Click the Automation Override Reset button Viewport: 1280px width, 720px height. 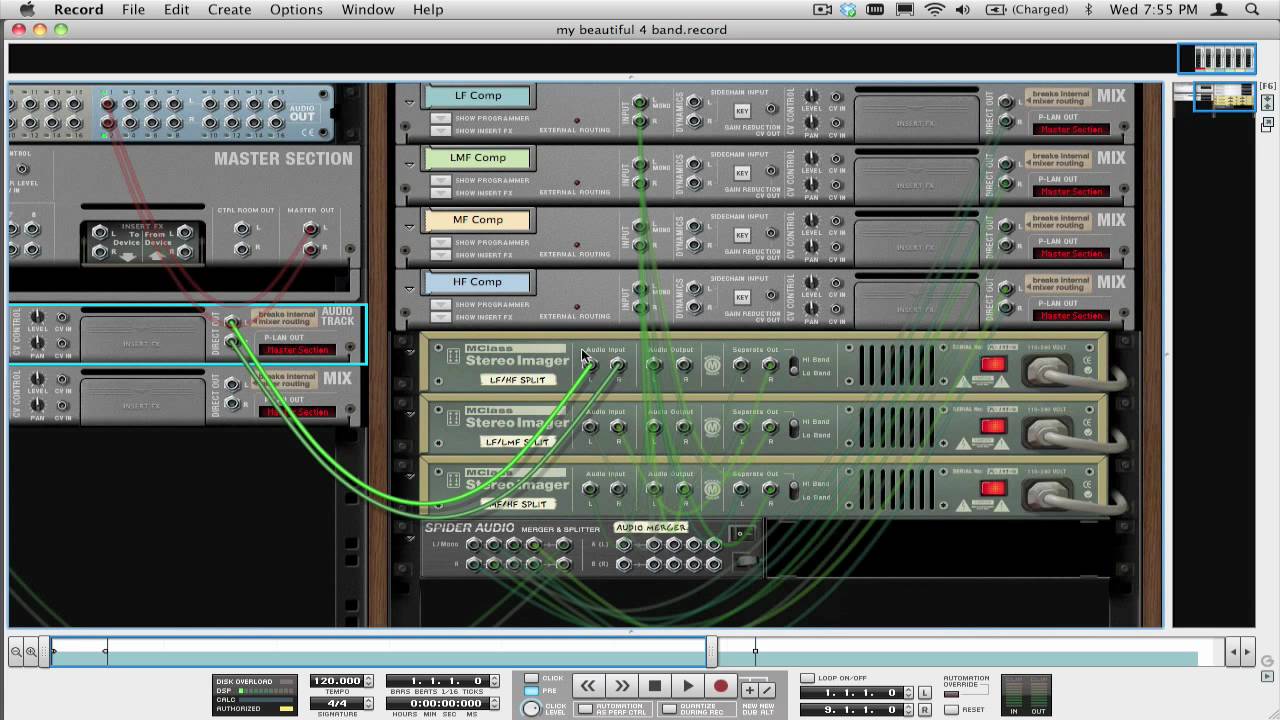pyautogui.click(x=951, y=709)
